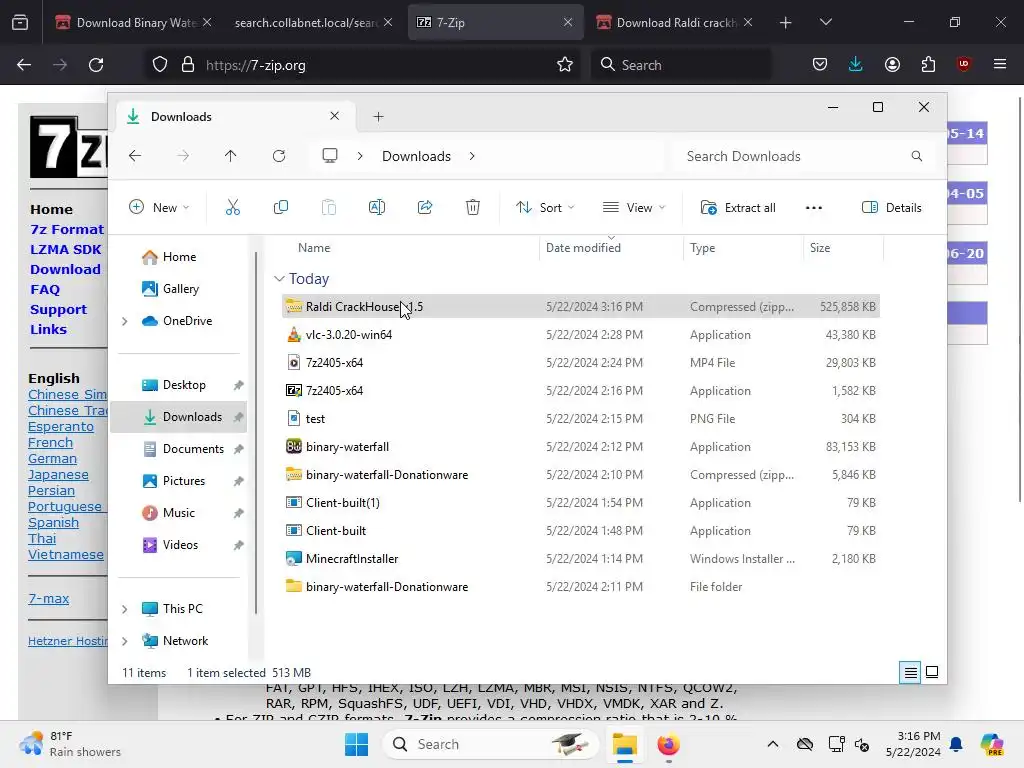
Task: Click the See more ellipsis in Explorer toolbar
Action: [814, 208]
